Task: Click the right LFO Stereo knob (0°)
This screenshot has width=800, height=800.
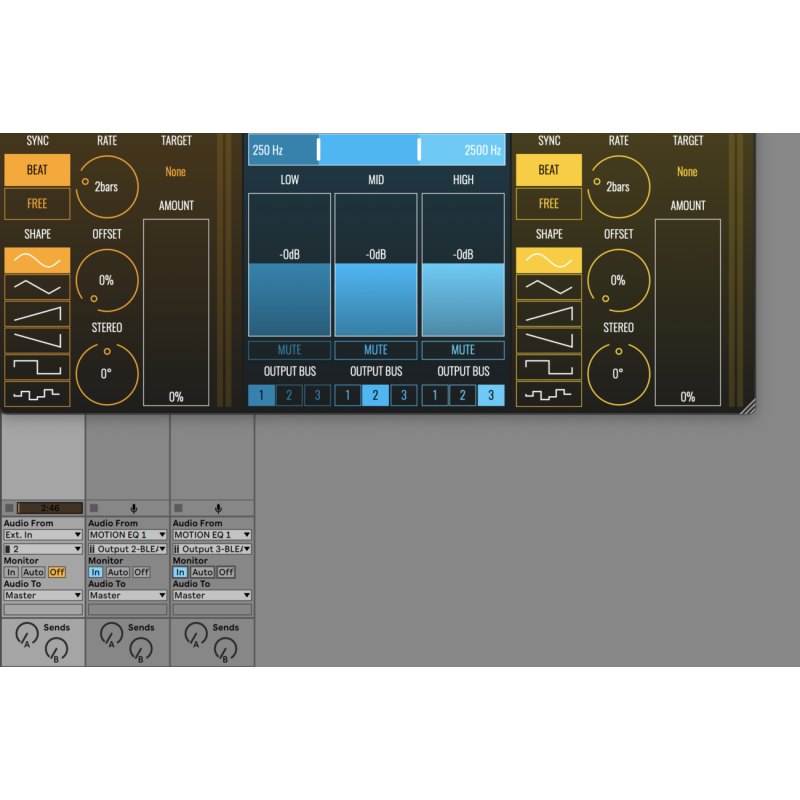Action: coord(619,374)
